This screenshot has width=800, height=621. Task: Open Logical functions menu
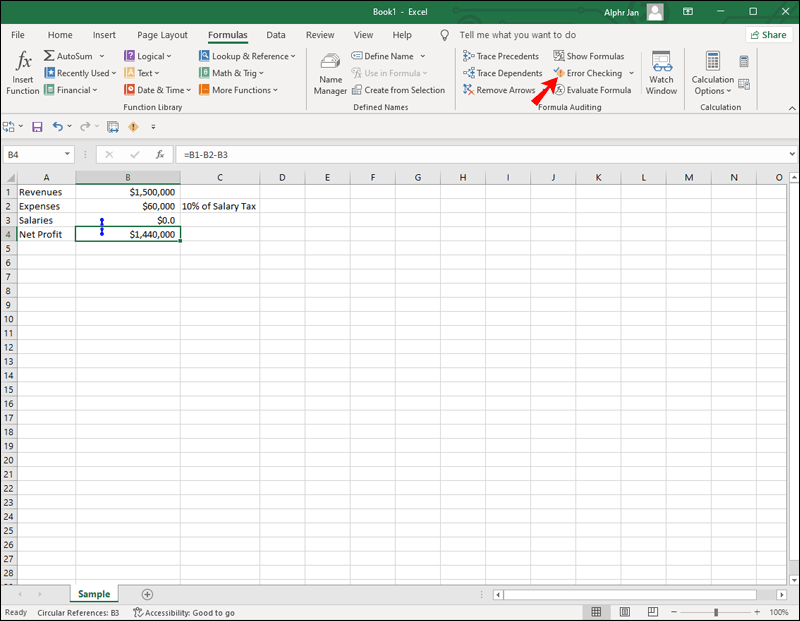(x=147, y=56)
